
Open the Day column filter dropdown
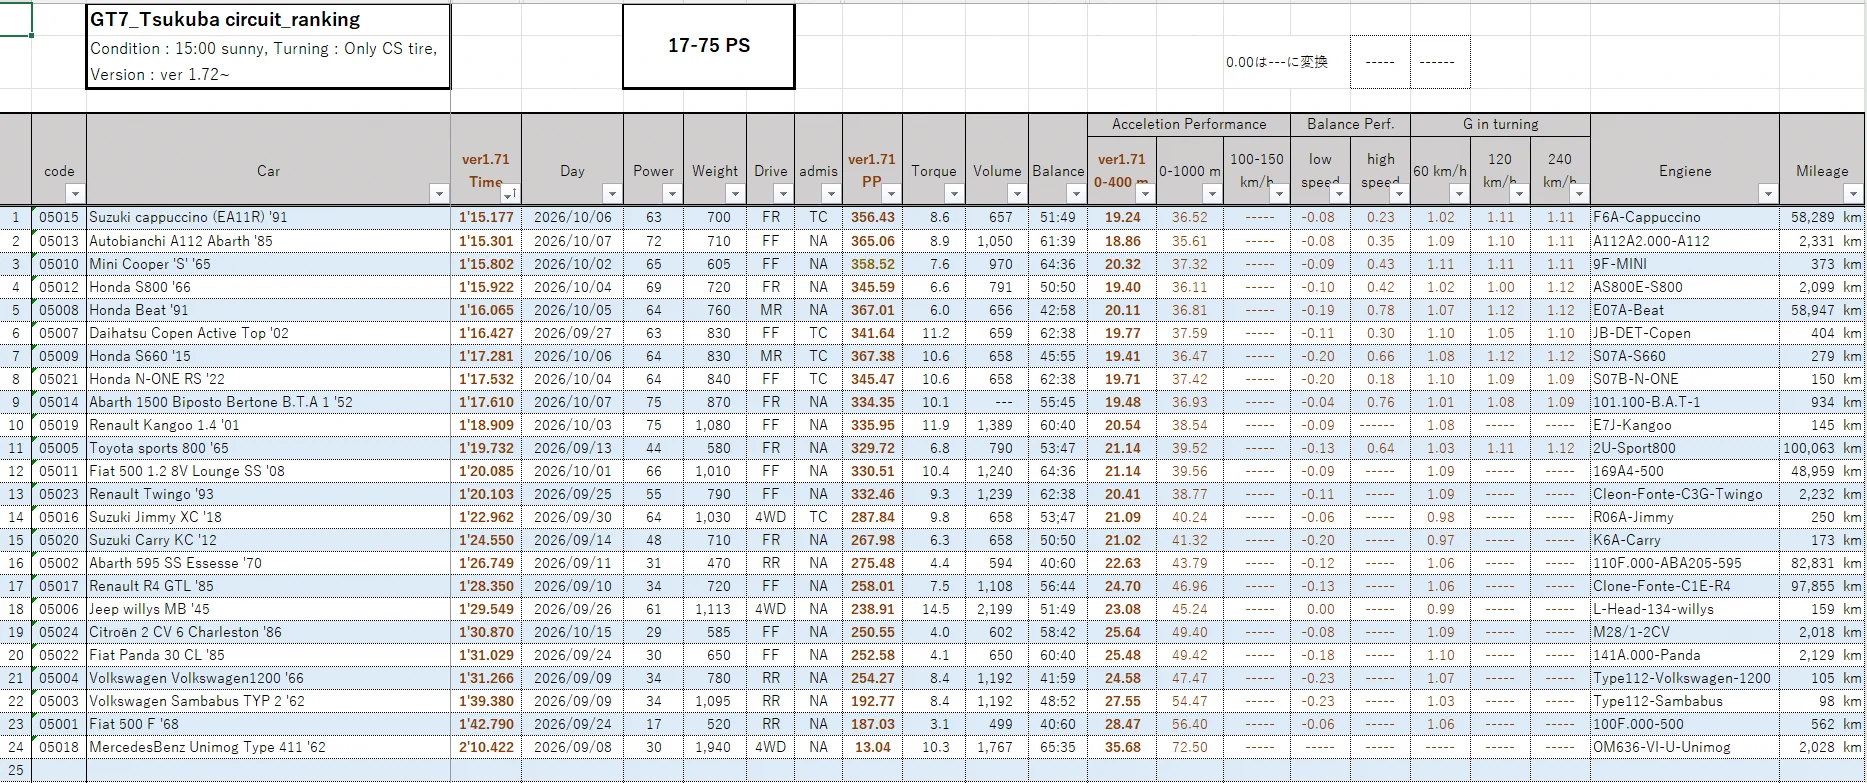click(612, 193)
